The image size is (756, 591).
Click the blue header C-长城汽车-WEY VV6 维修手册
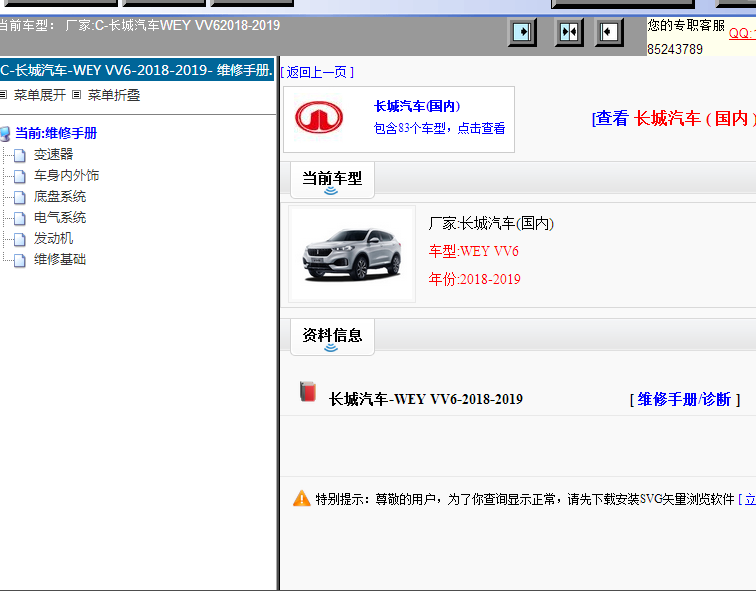point(137,70)
